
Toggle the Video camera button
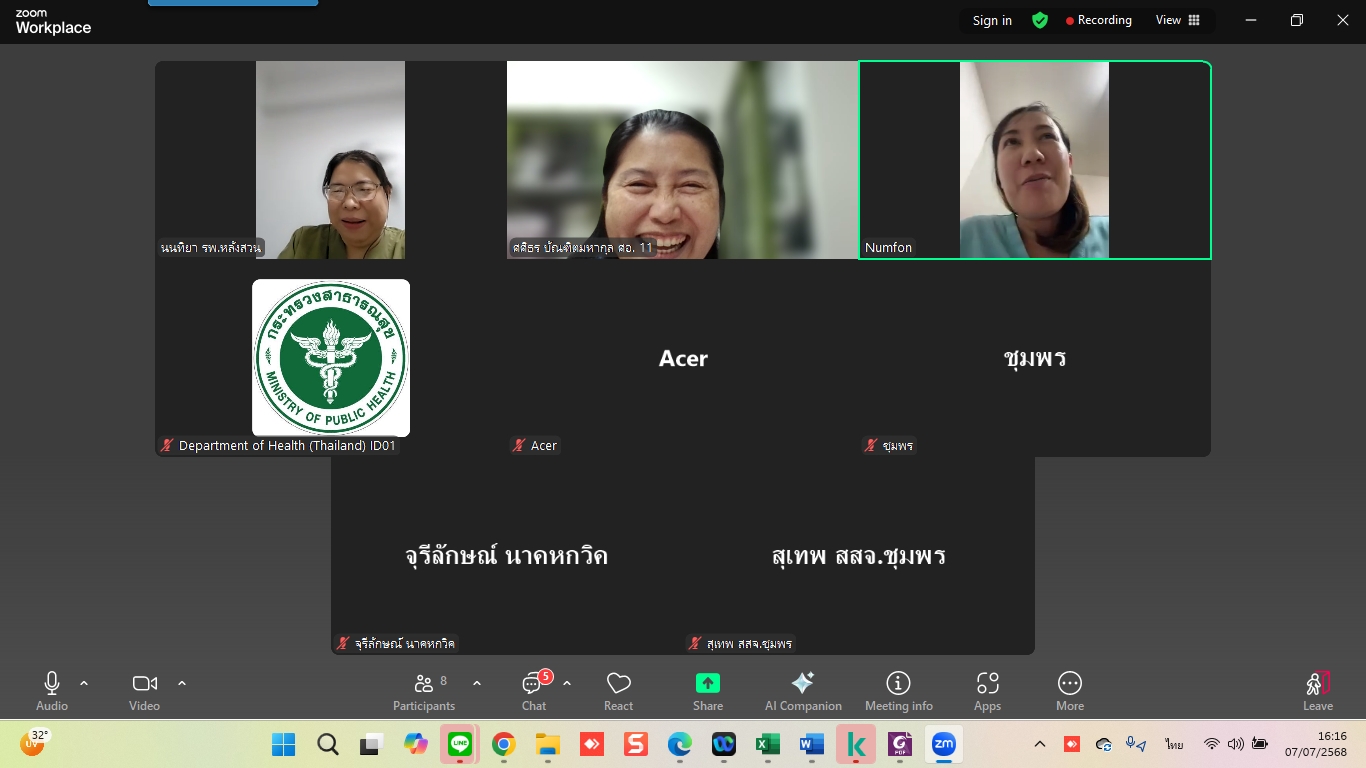144,690
